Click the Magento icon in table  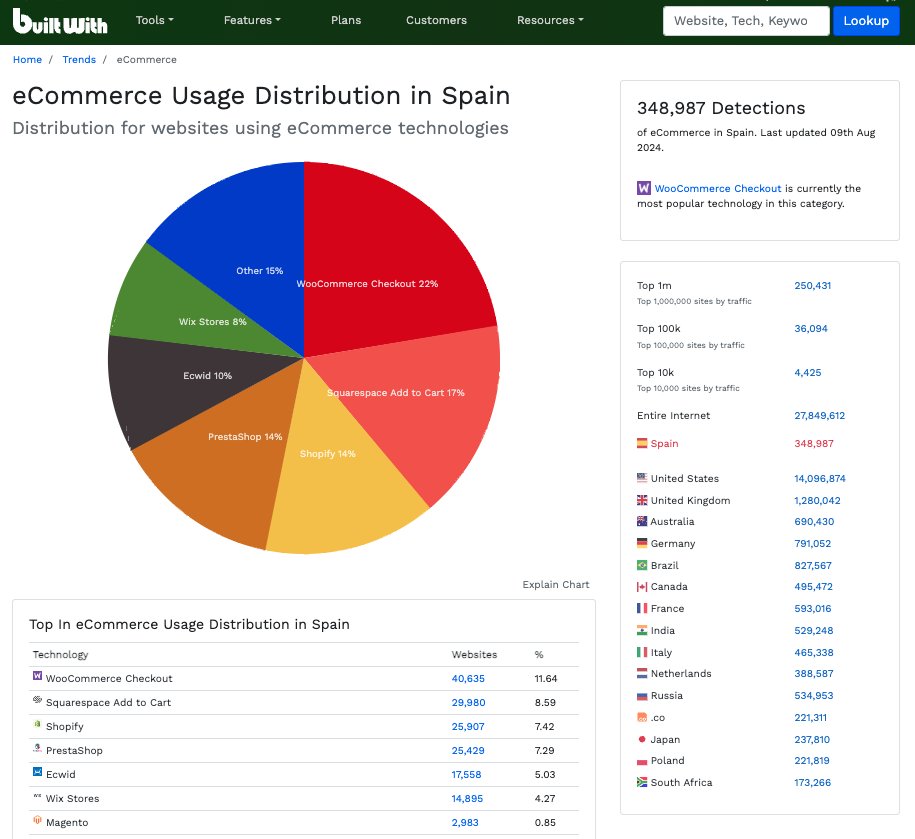pyautogui.click(x=37, y=819)
